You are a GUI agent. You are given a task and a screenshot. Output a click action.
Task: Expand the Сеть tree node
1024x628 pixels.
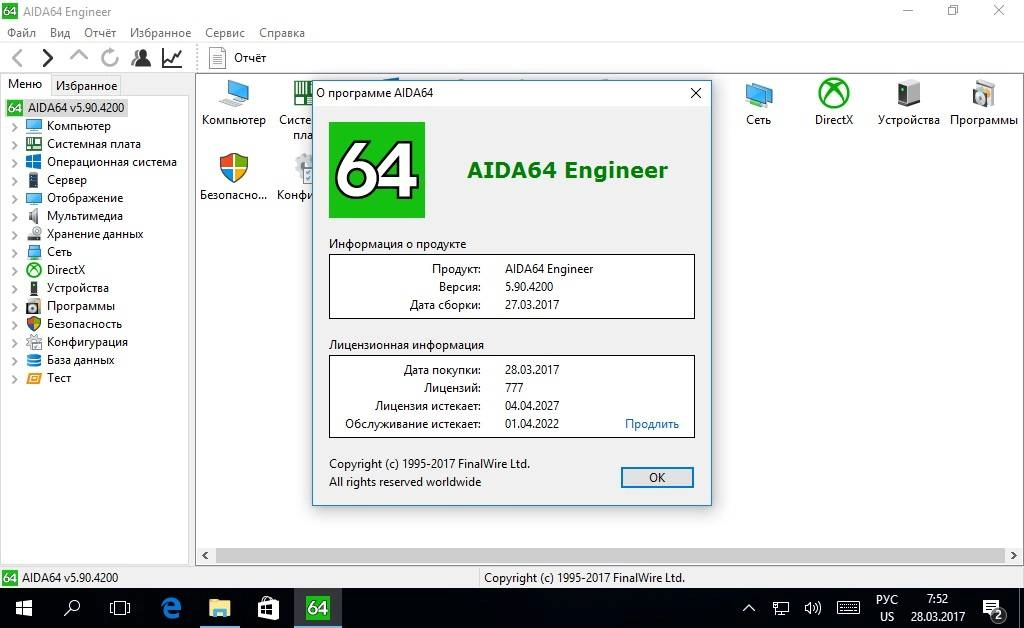pyautogui.click(x=14, y=253)
